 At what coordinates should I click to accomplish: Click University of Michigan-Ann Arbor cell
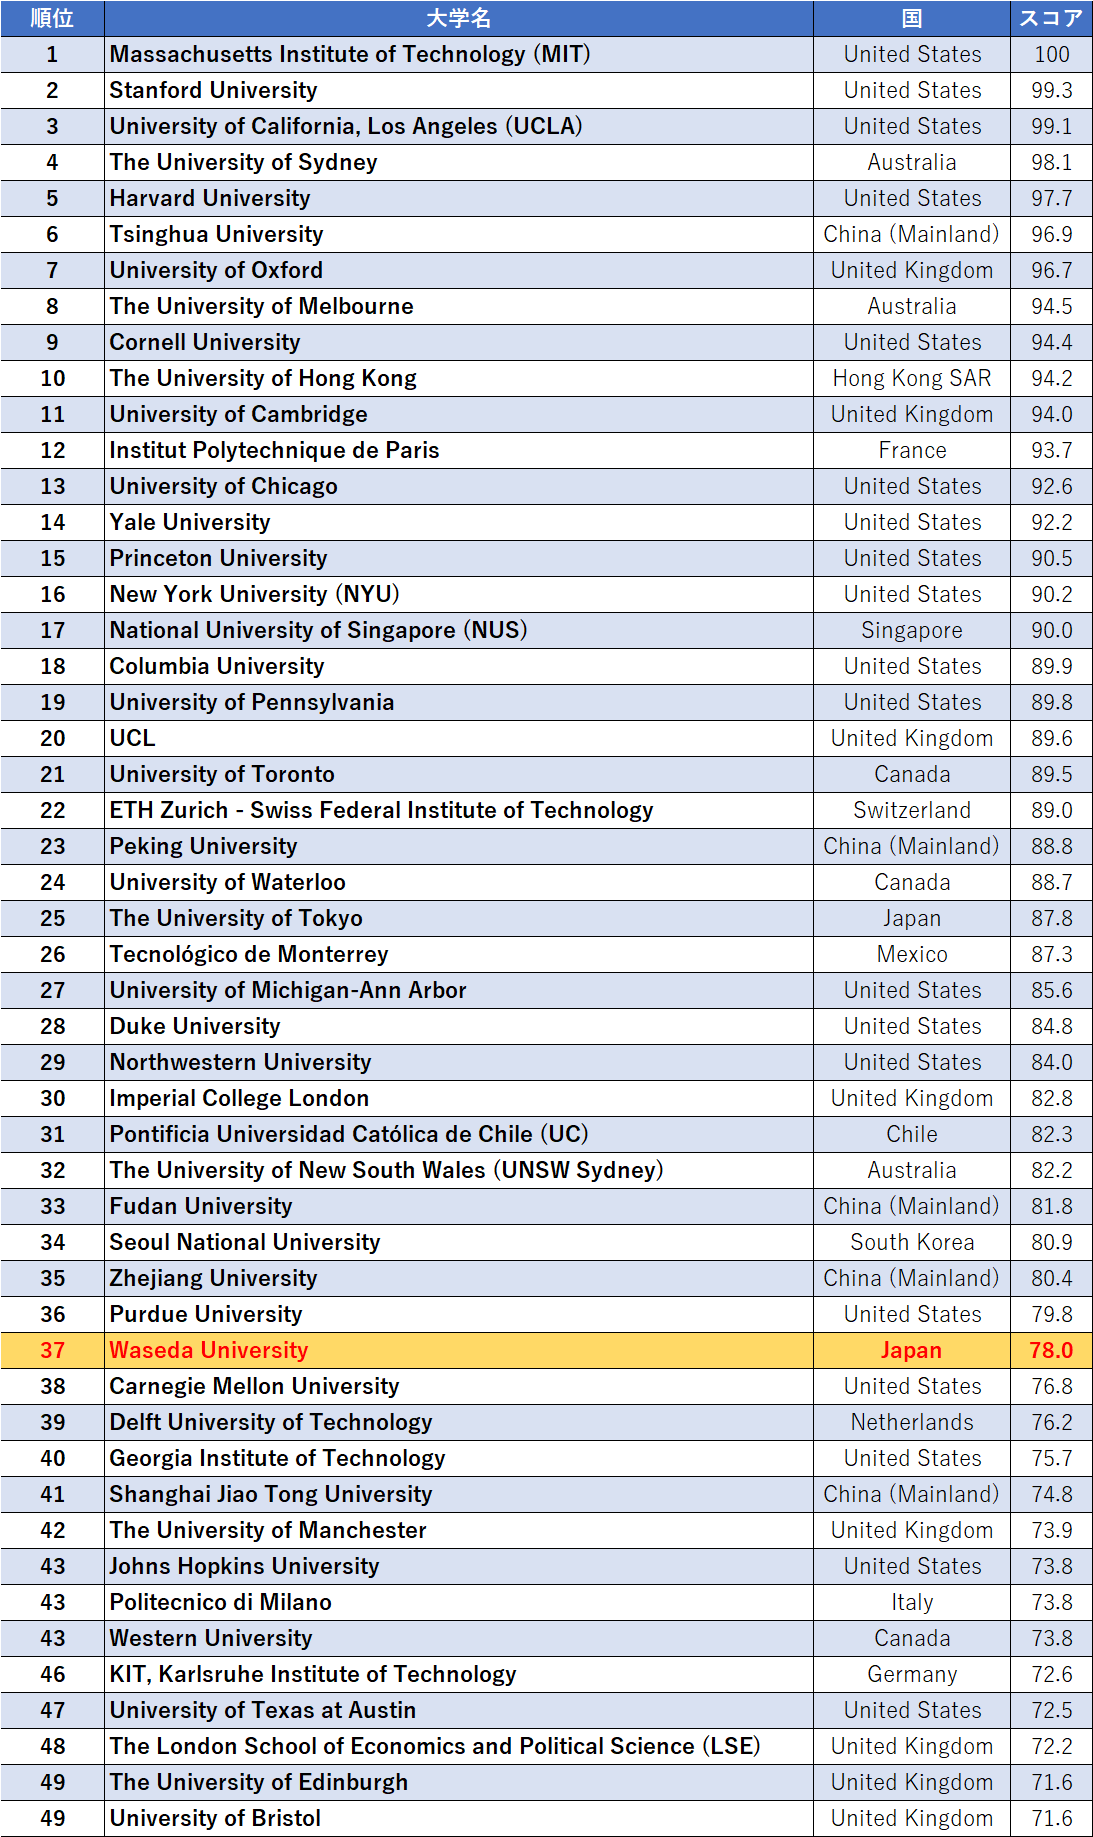coord(459,990)
